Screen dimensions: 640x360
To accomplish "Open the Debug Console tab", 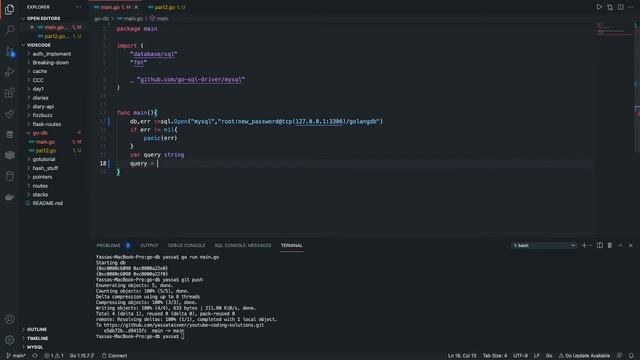I will (x=187, y=245).
